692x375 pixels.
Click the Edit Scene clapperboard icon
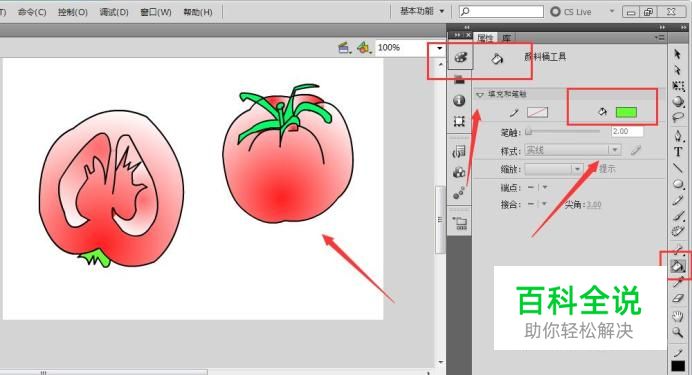click(344, 48)
